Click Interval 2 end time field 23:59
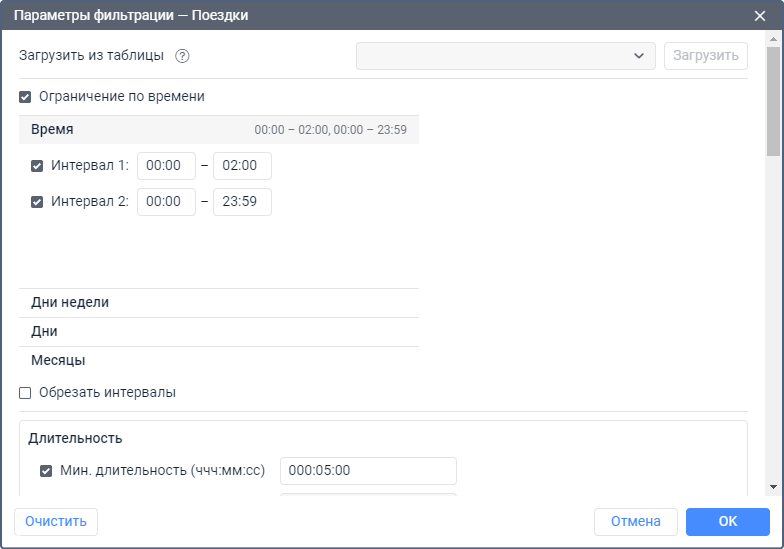This screenshot has height=549, width=784. click(242, 201)
